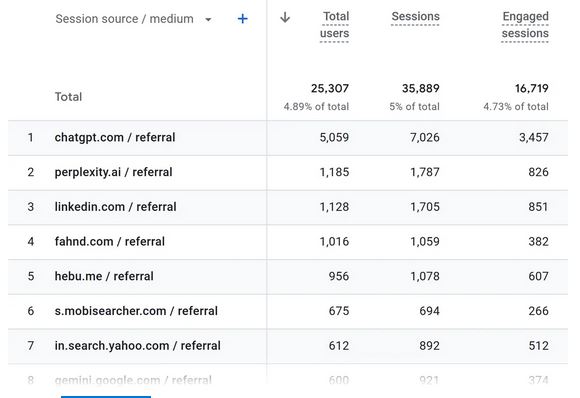Click the 4.73% of total text
The height and width of the screenshot is (398, 580).
[x=516, y=107]
